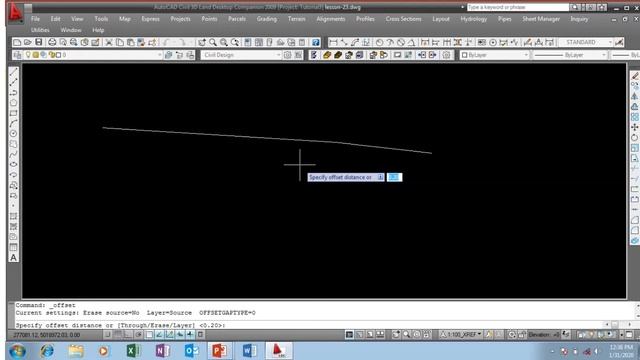Toggle Object Snap in status bar
Screen dimensions: 640x360
pyautogui.click(x=149, y=335)
